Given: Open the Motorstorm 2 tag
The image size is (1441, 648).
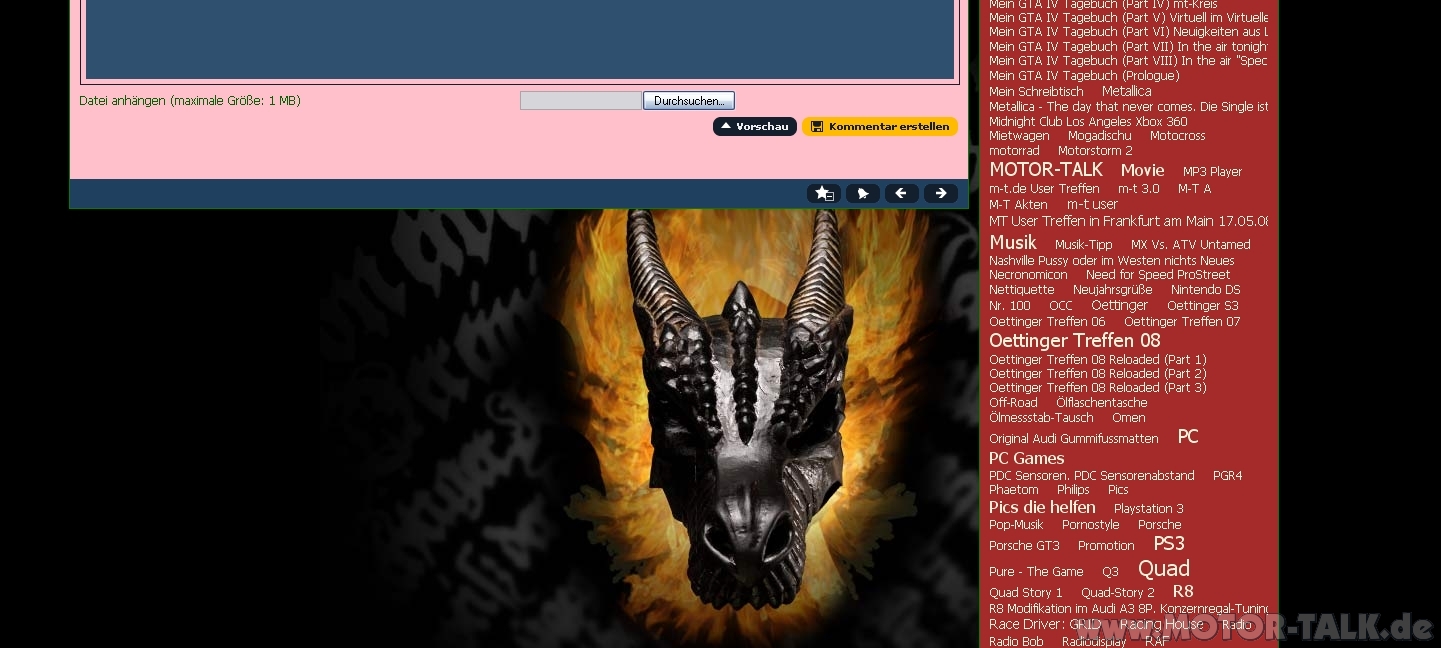Looking at the screenshot, I should pyautogui.click(x=1095, y=151).
